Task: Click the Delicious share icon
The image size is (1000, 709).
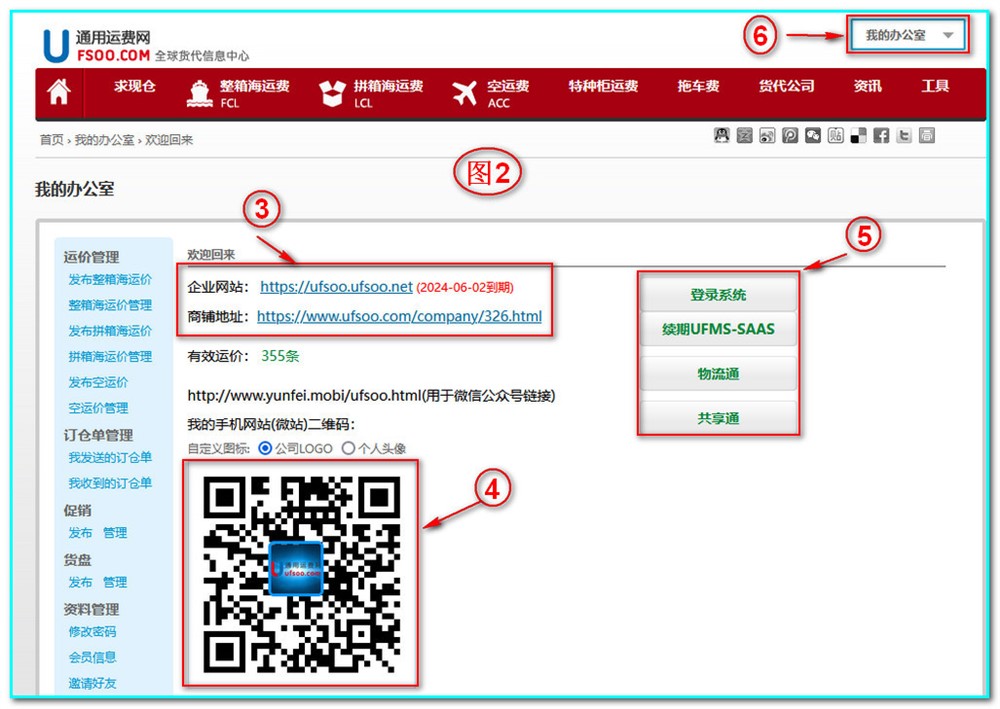Action: [x=858, y=136]
